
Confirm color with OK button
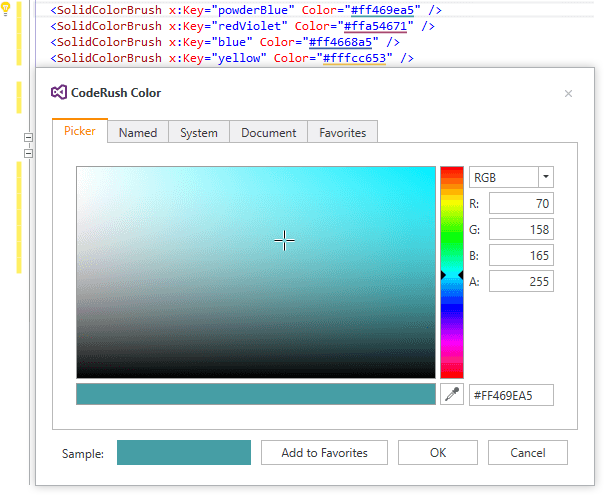click(x=437, y=453)
